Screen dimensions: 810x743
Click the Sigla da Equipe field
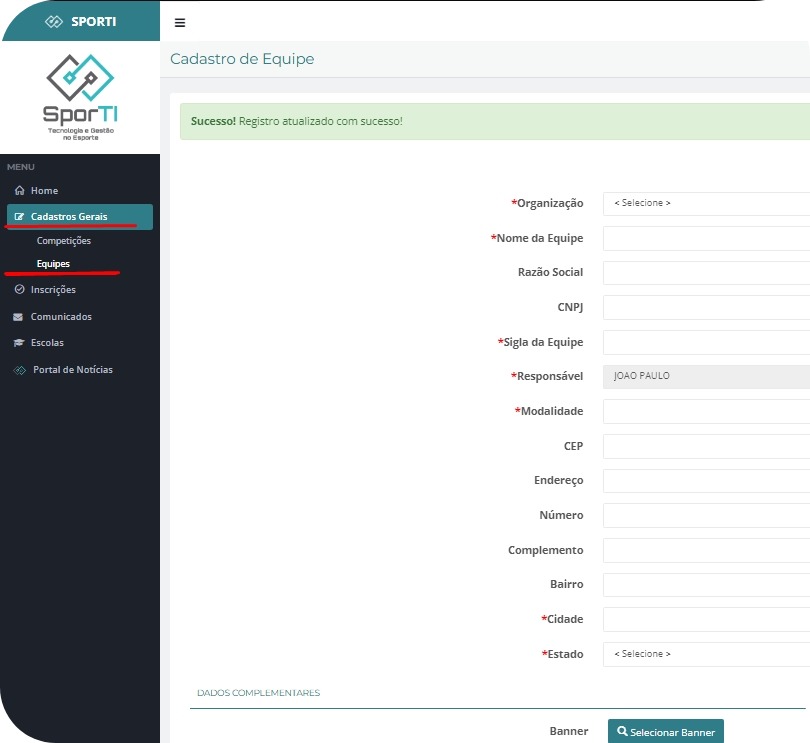click(706, 342)
